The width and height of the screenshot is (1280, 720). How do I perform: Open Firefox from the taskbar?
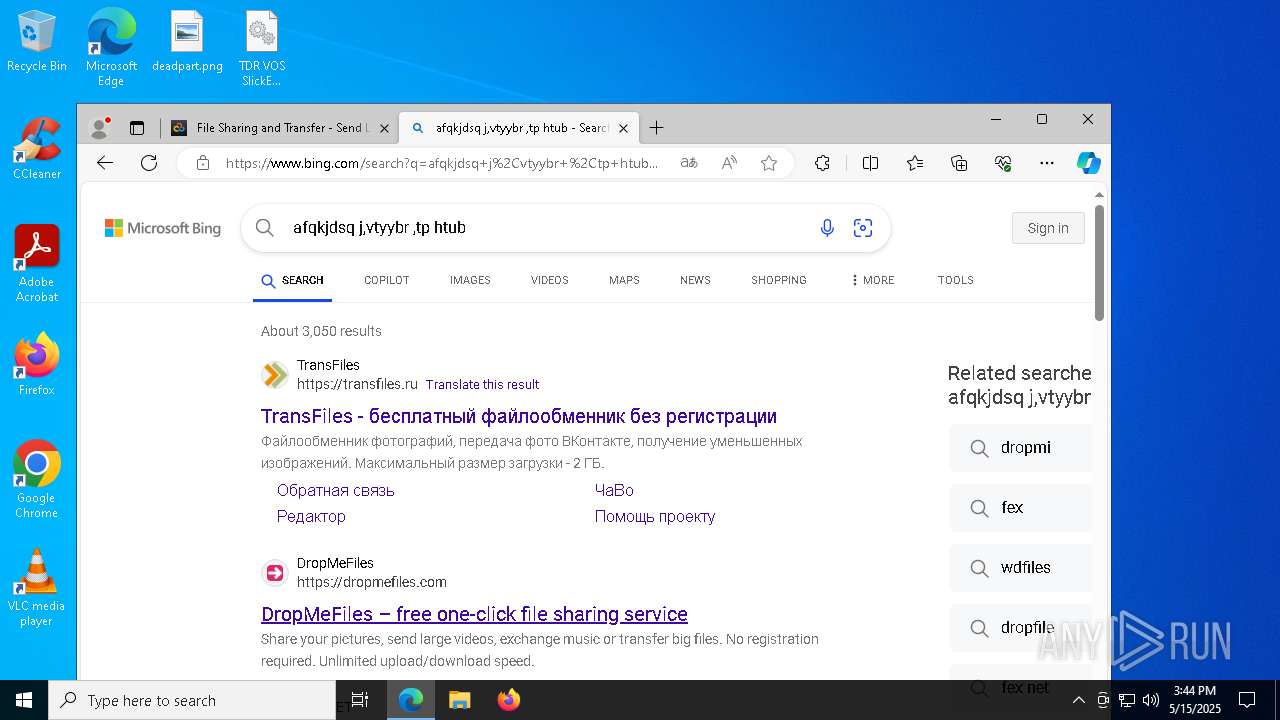click(509, 700)
